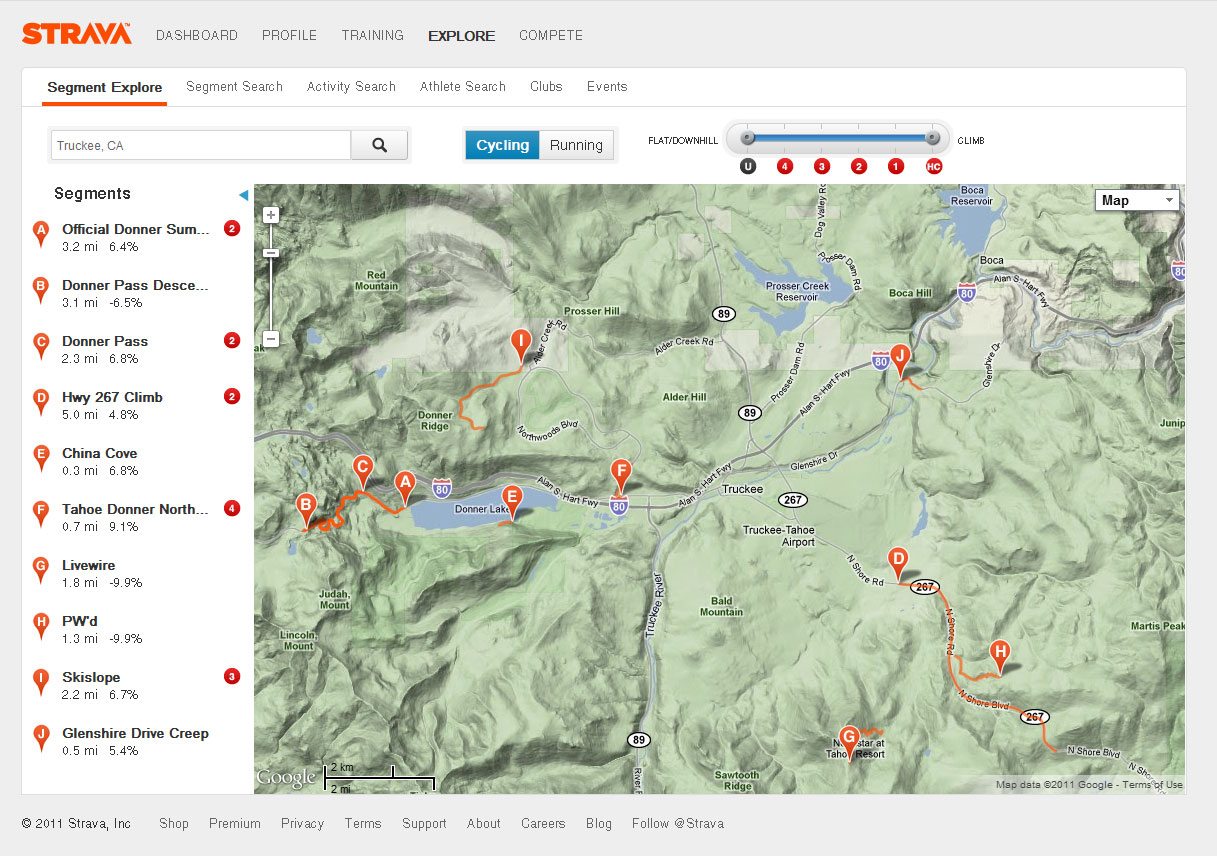Click map marker A near Donner Lake
The image size is (1217, 856).
[x=405, y=488]
